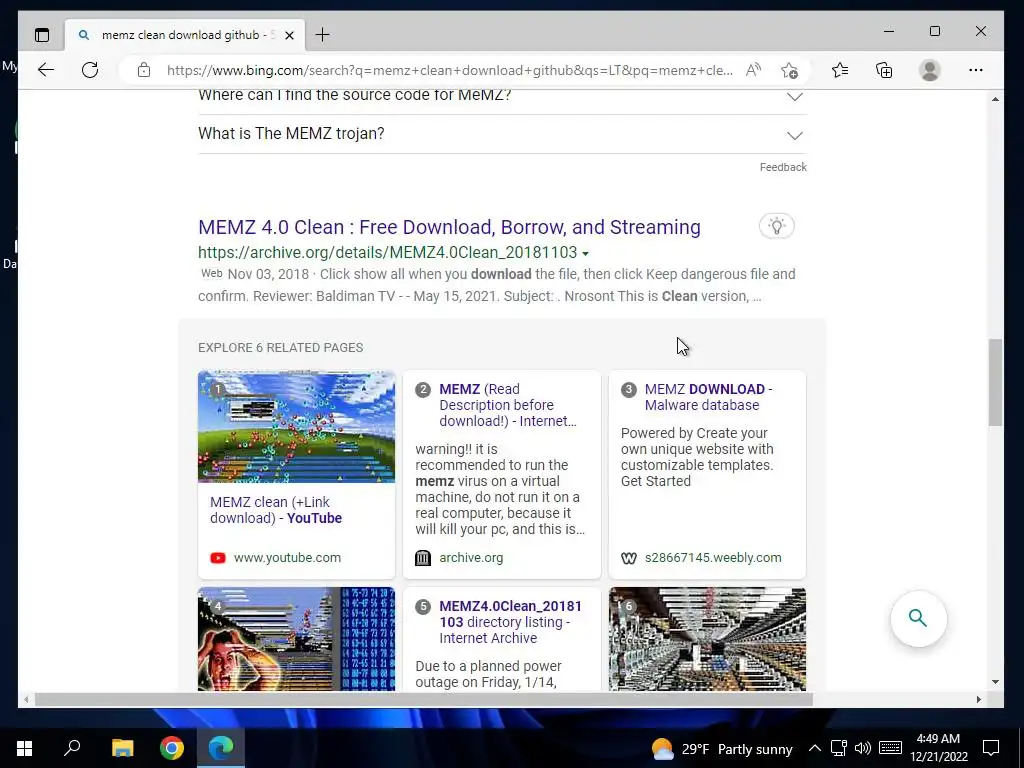Refresh the Bing search page
Image resolution: width=1024 pixels, height=768 pixels.
tap(90, 70)
